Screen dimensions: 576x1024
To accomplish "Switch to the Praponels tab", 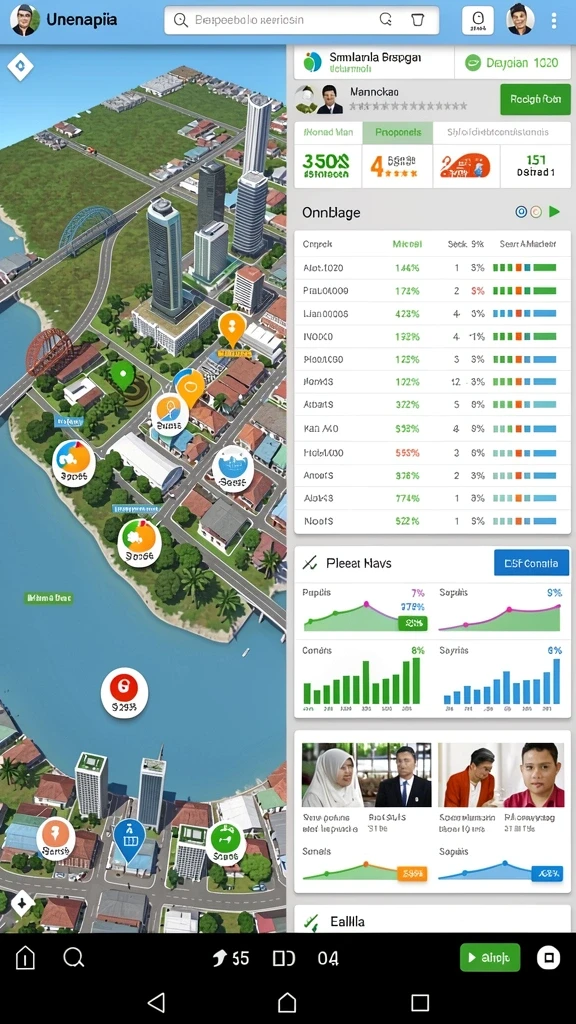I will point(398,132).
